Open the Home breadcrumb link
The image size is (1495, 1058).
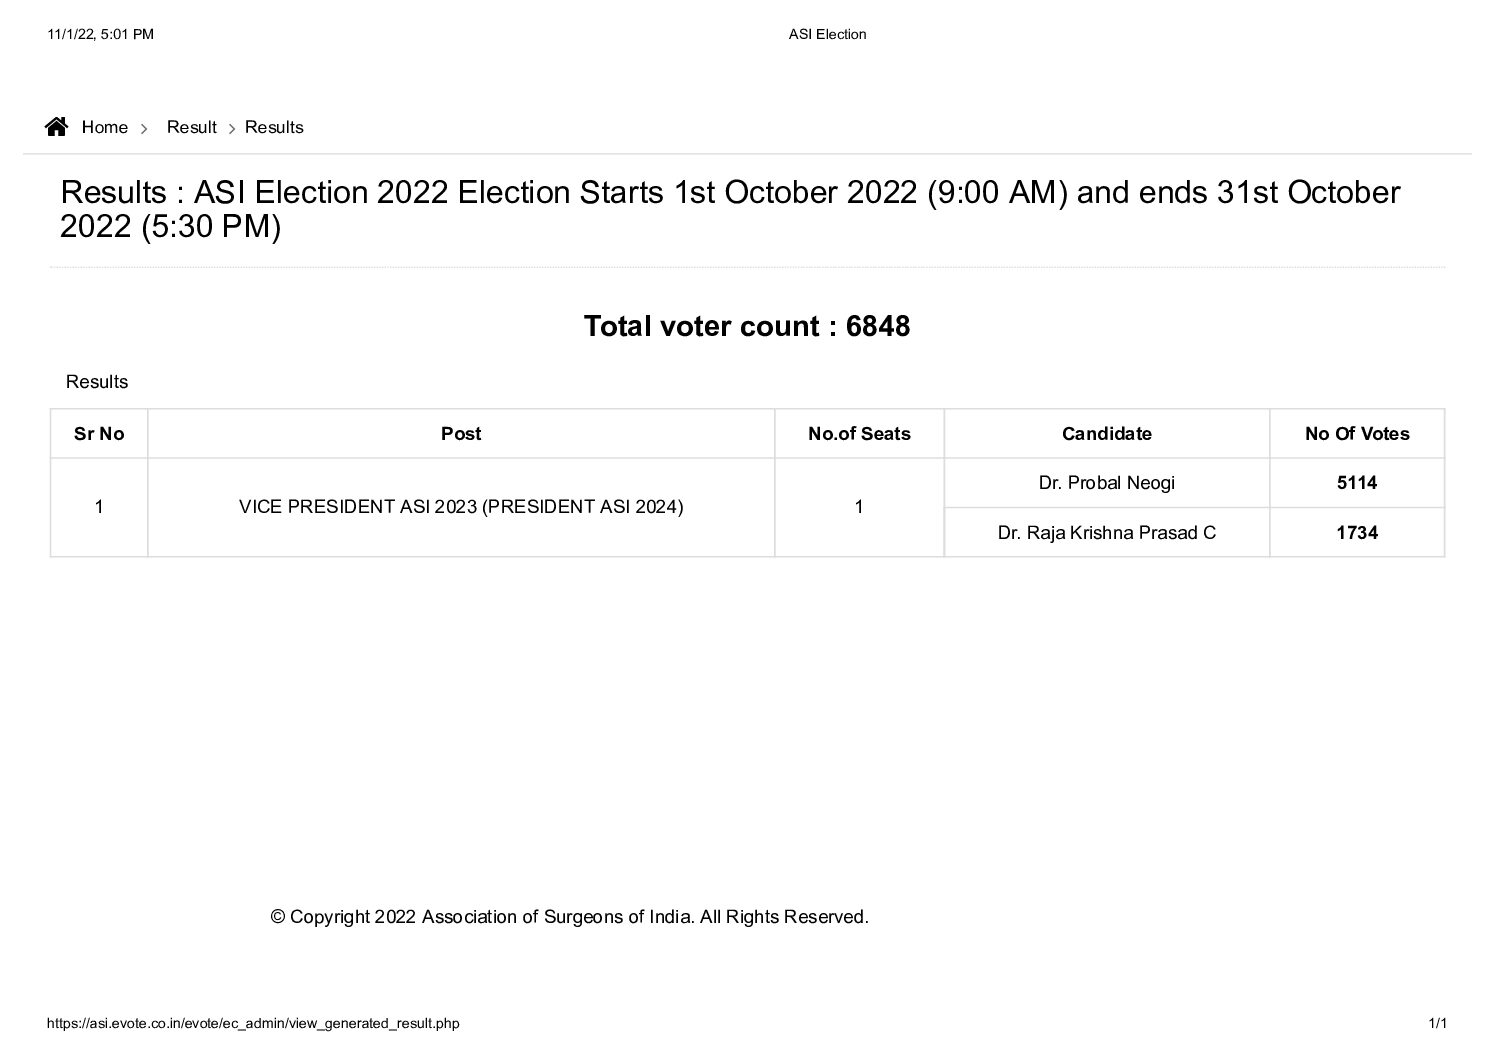click(x=104, y=127)
